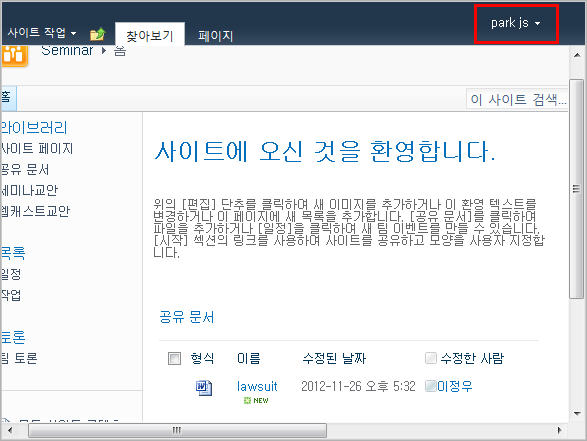Open the 공유 문서 web part title link
Image resolution: width=587 pixels, height=441 pixels.
click(187, 317)
